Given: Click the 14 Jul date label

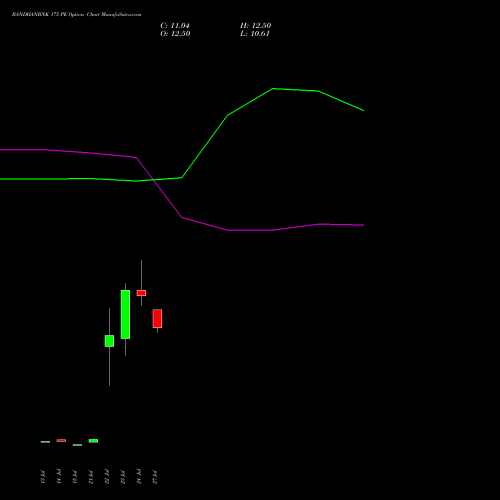Looking at the screenshot, I should click(x=59, y=477).
